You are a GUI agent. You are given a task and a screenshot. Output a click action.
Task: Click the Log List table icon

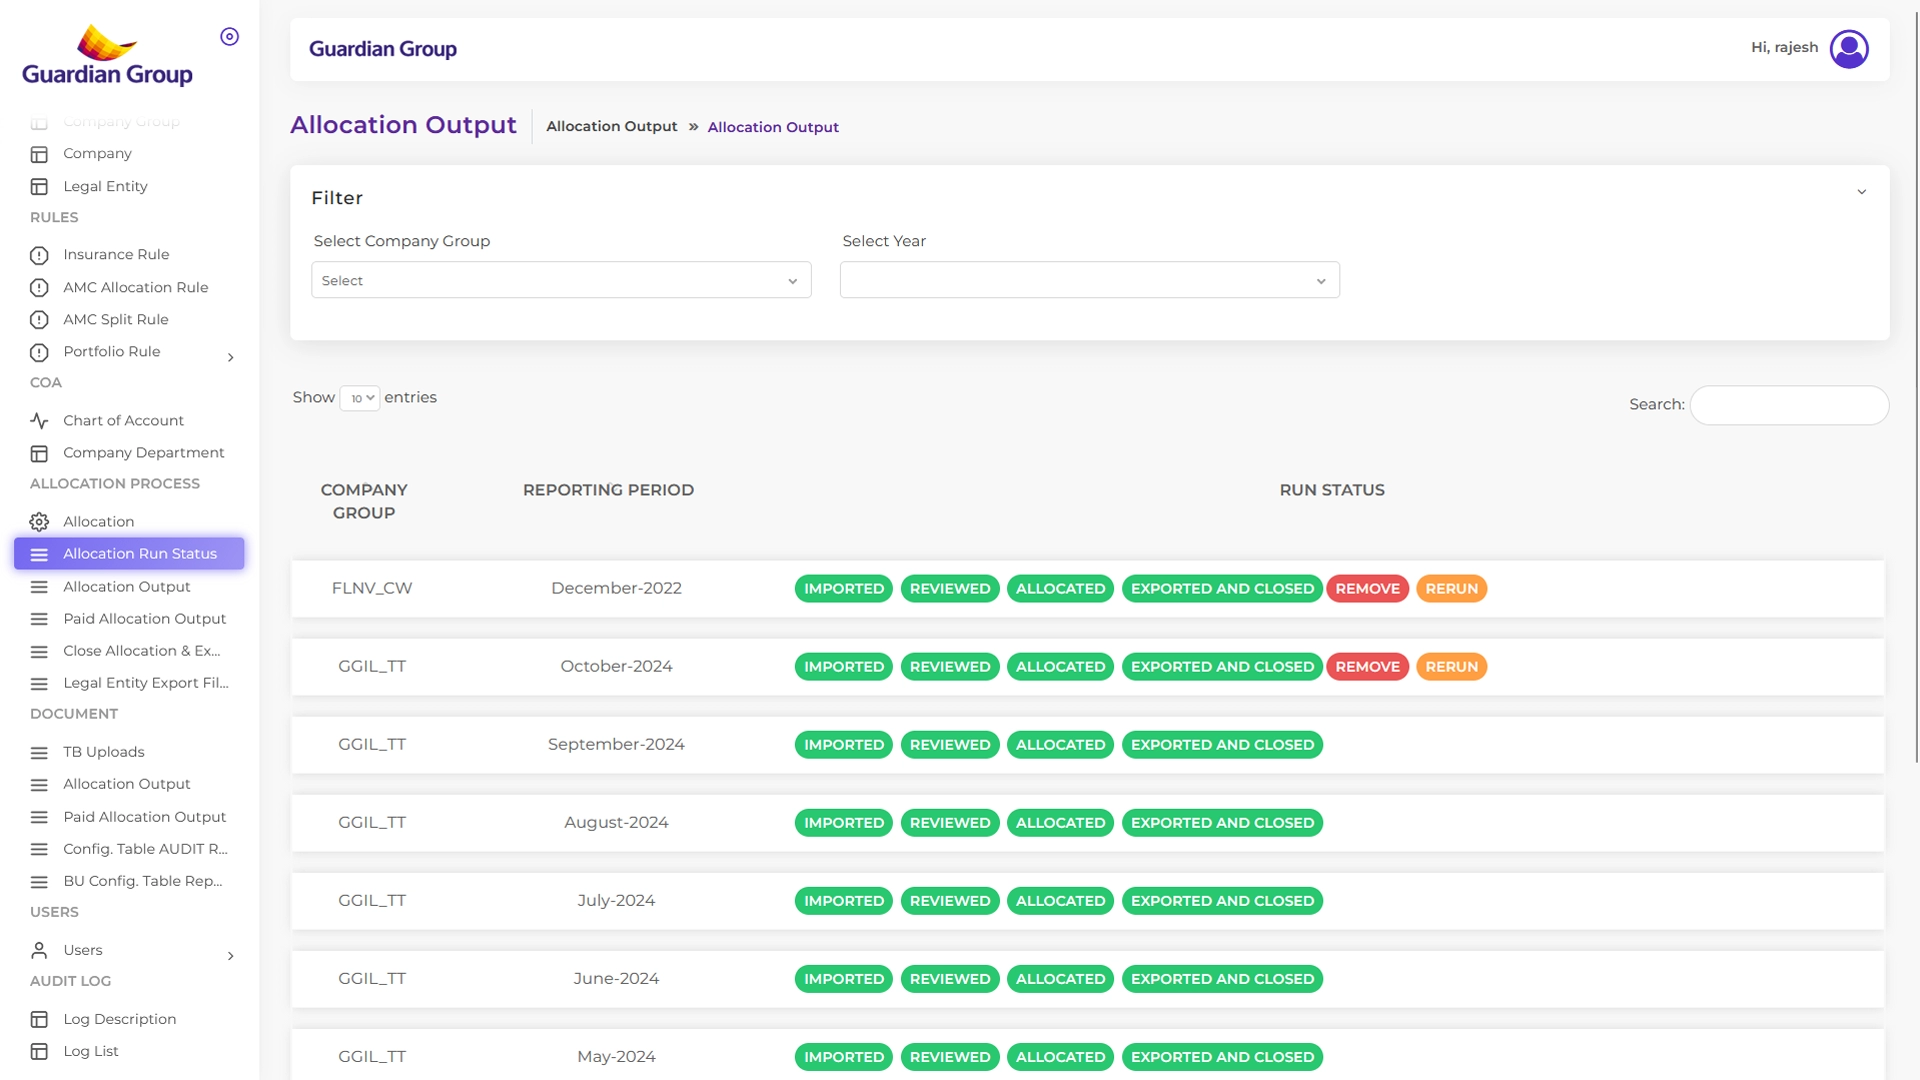pyautogui.click(x=39, y=1051)
